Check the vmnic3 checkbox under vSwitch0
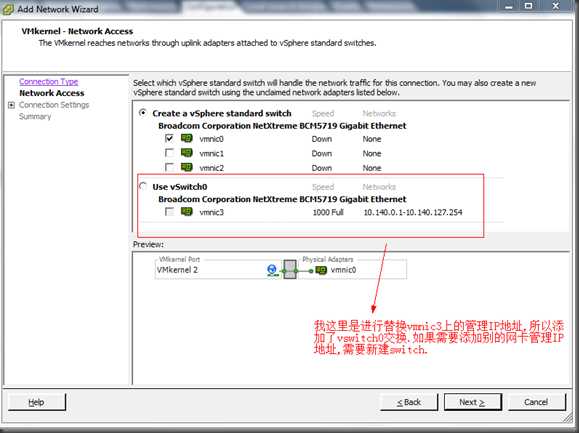 169,212
